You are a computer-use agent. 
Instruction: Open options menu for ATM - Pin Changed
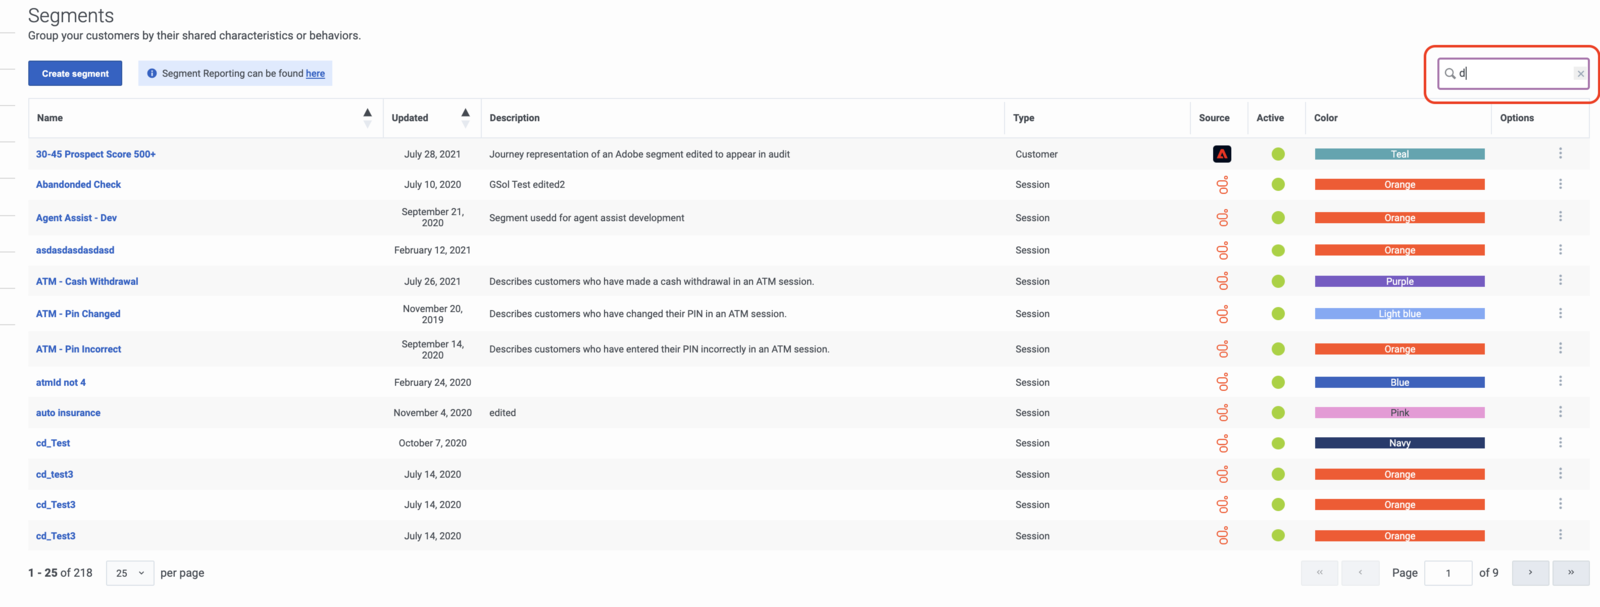[x=1560, y=313]
